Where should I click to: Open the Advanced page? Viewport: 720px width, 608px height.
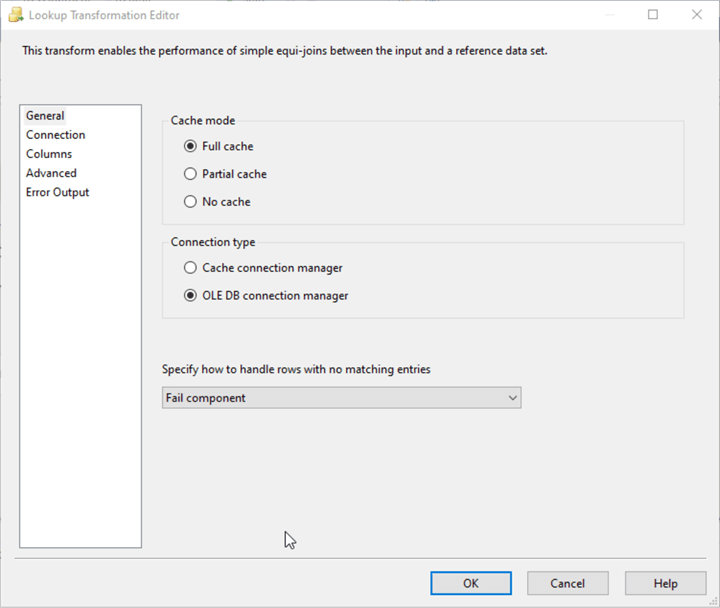coord(51,173)
